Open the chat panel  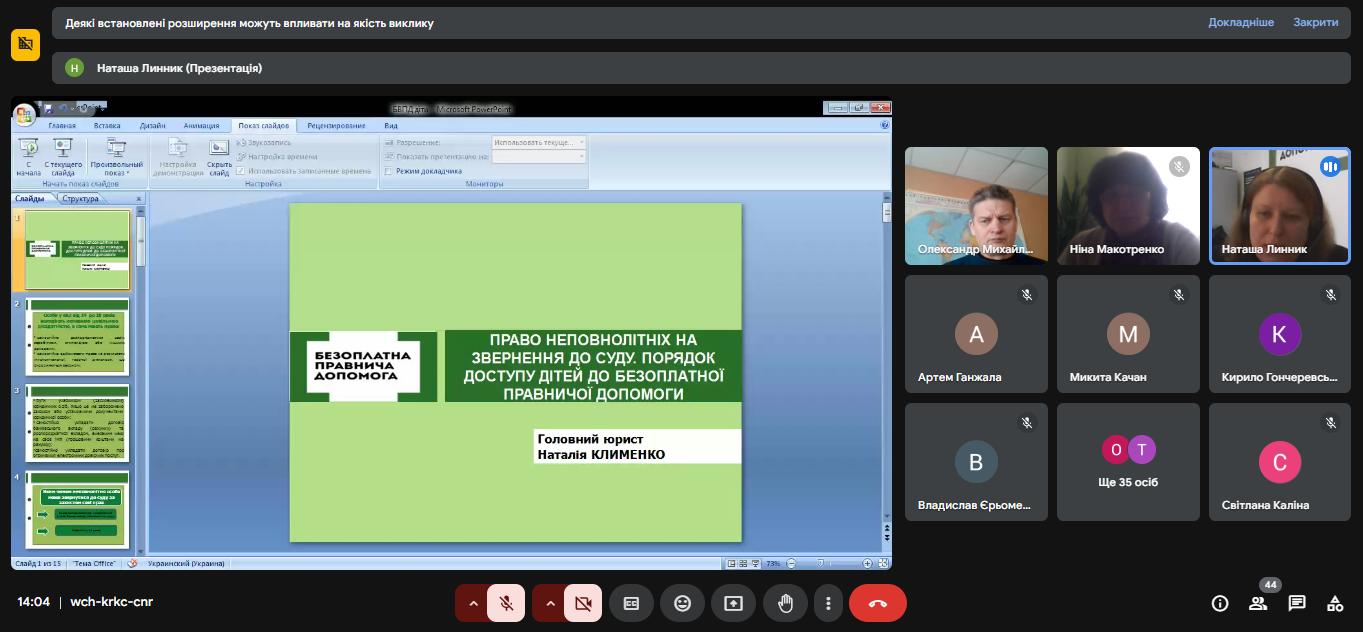coord(1297,603)
